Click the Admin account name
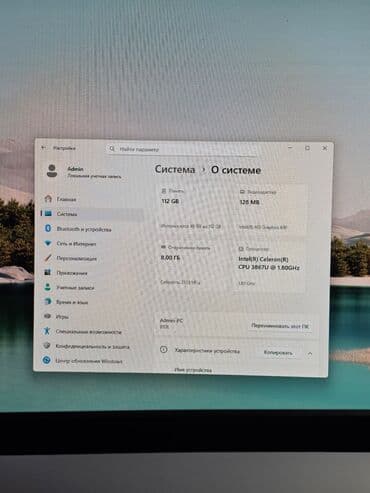Viewport: 370px width, 493px height. point(75,169)
